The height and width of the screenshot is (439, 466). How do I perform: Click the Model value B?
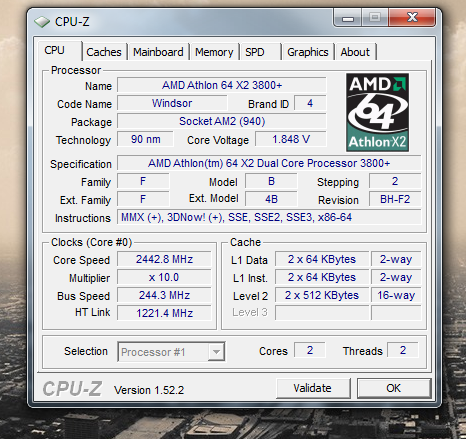coord(271,181)
